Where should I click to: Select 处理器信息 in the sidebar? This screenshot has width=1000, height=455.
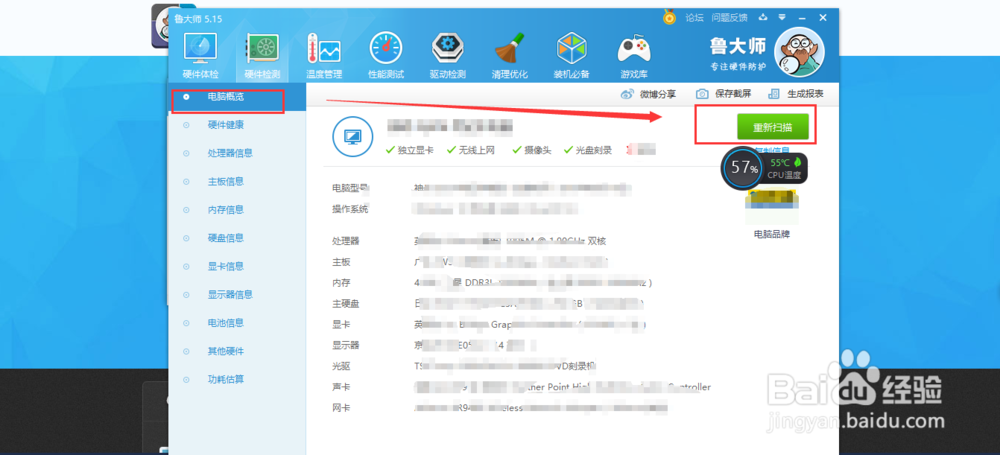coord(230,153)
